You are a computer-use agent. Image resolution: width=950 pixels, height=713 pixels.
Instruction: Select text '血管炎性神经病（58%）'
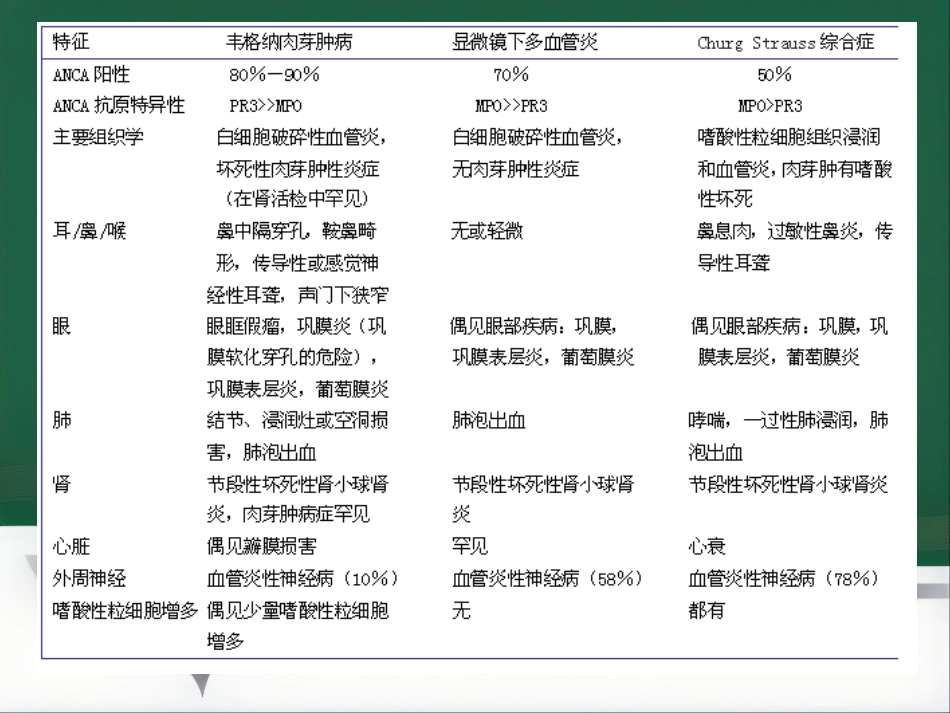(x=548, y=579)
